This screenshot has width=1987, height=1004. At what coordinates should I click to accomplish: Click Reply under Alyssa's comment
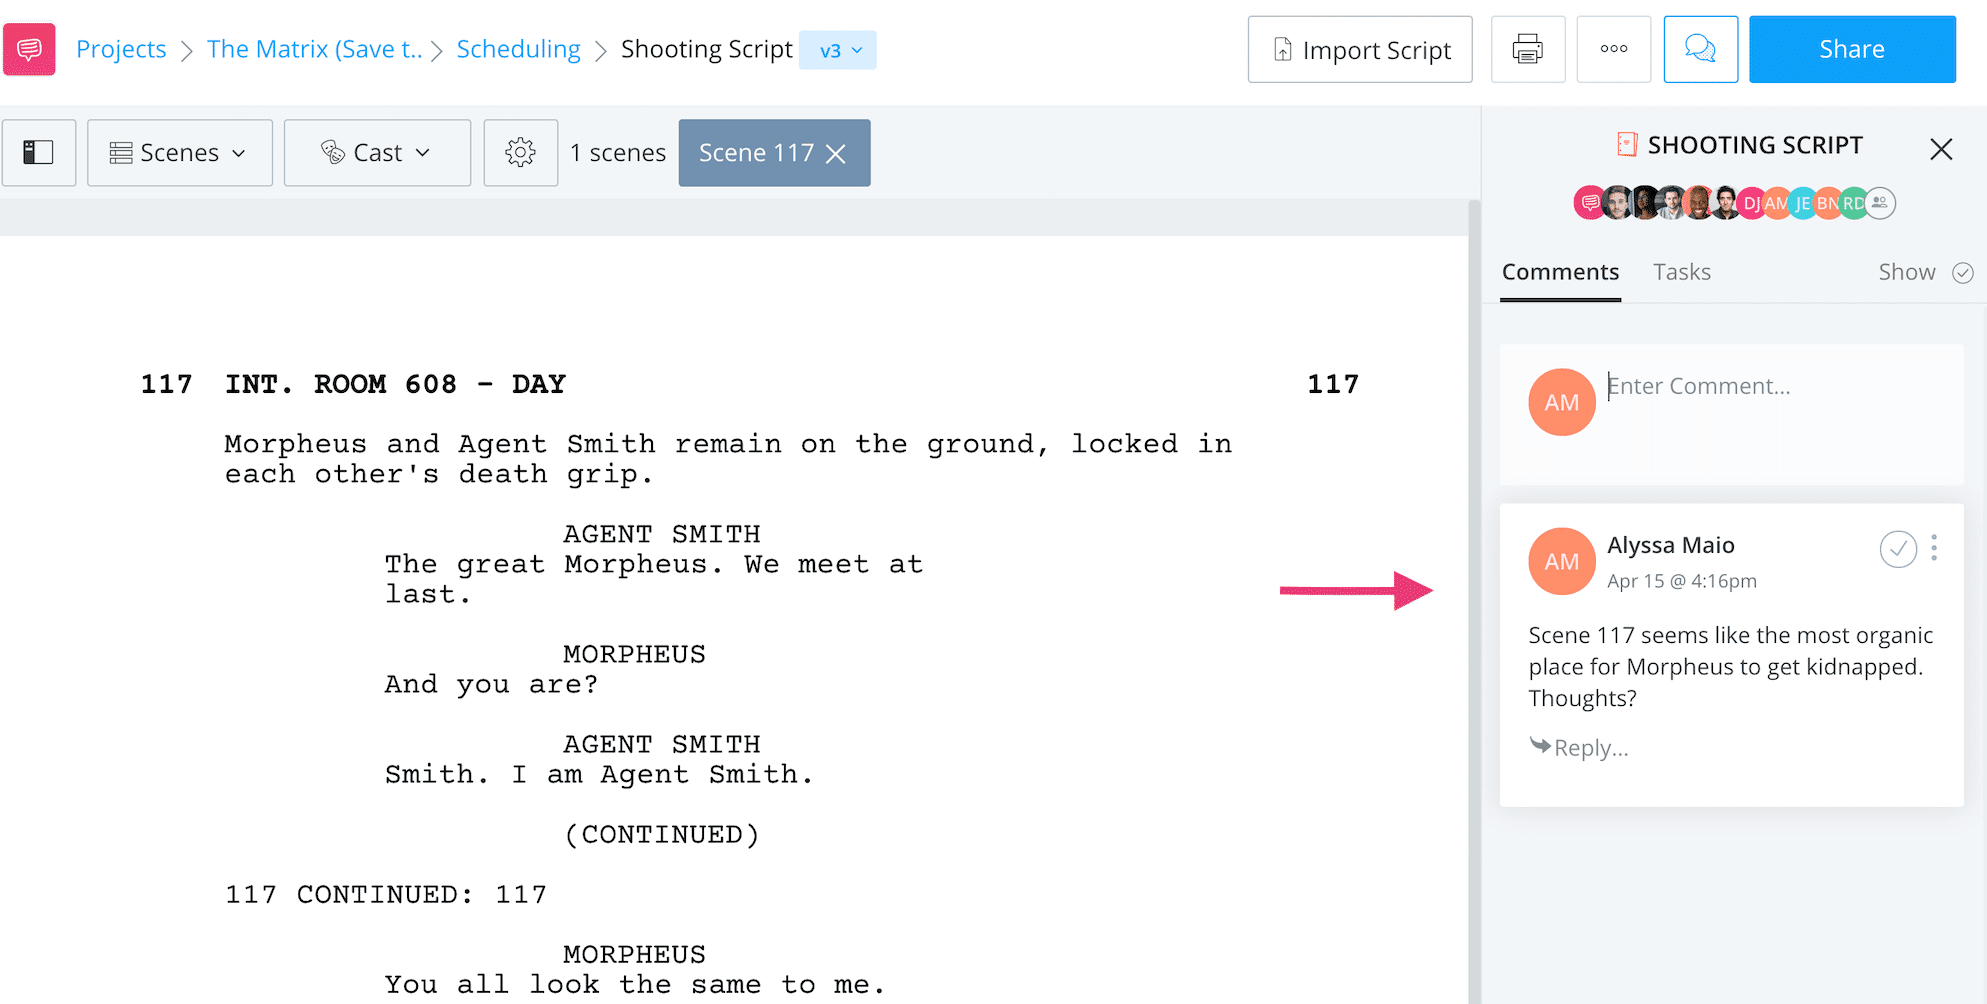[x=1591, y=748]
